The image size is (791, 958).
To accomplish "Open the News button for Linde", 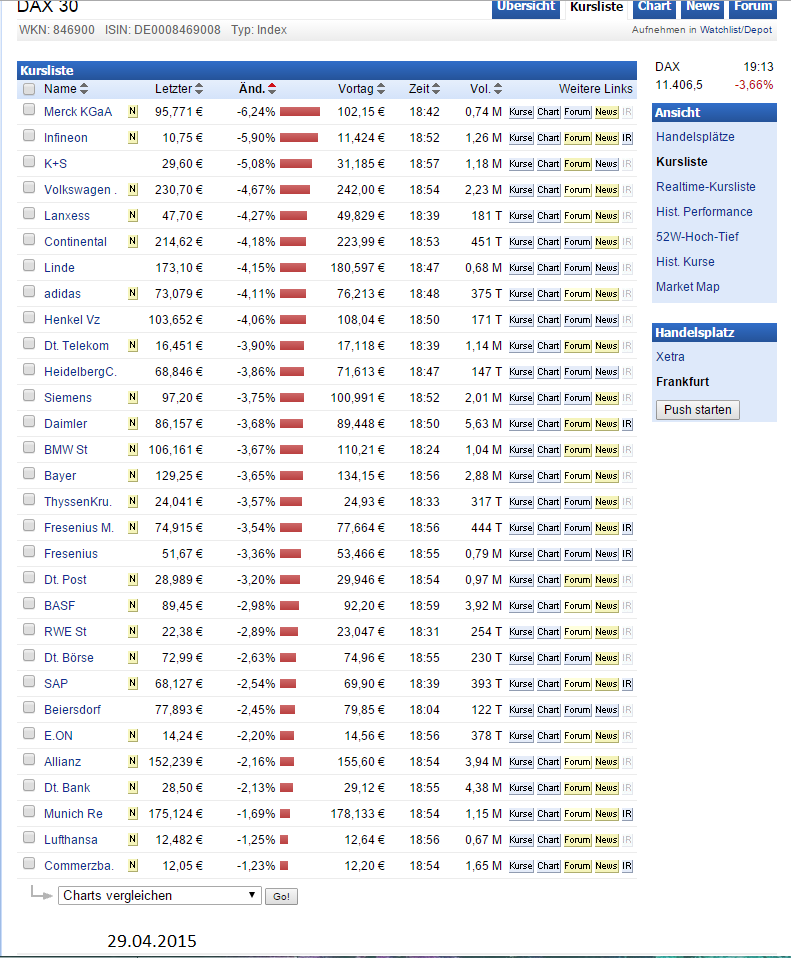I will pyautogui.click(x=607, y=268).
